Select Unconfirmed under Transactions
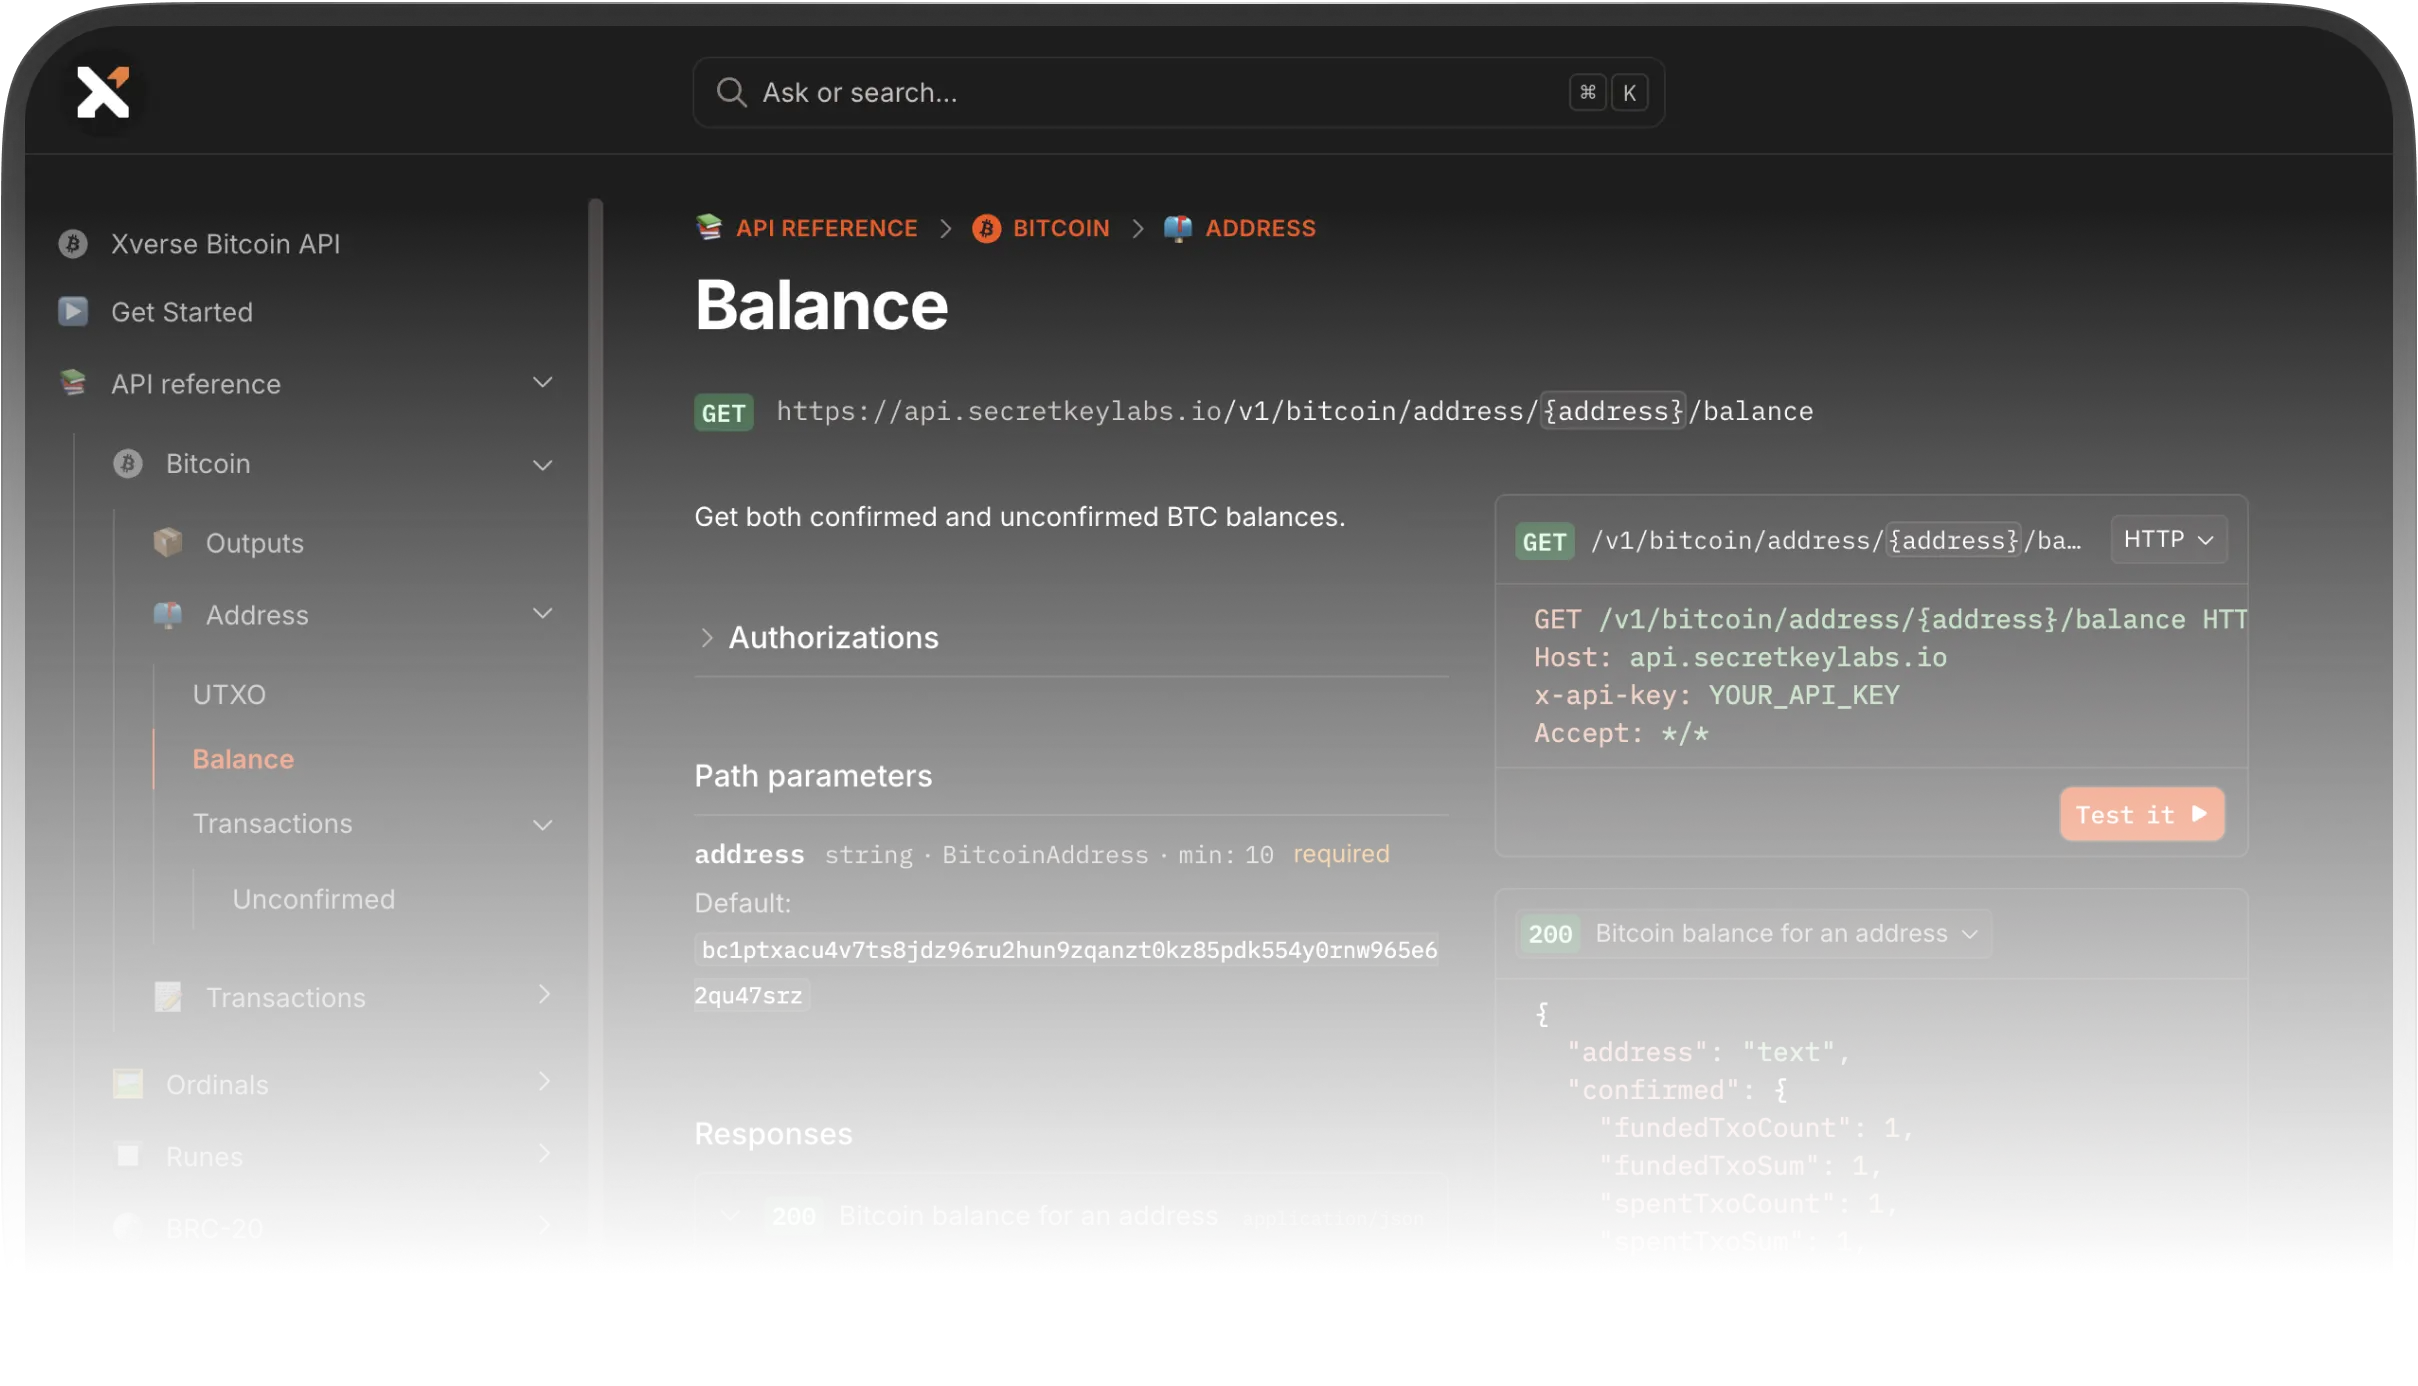The height and width of the screenshot is (1386, 2418). pyautogui.click(x=313, y=899)
